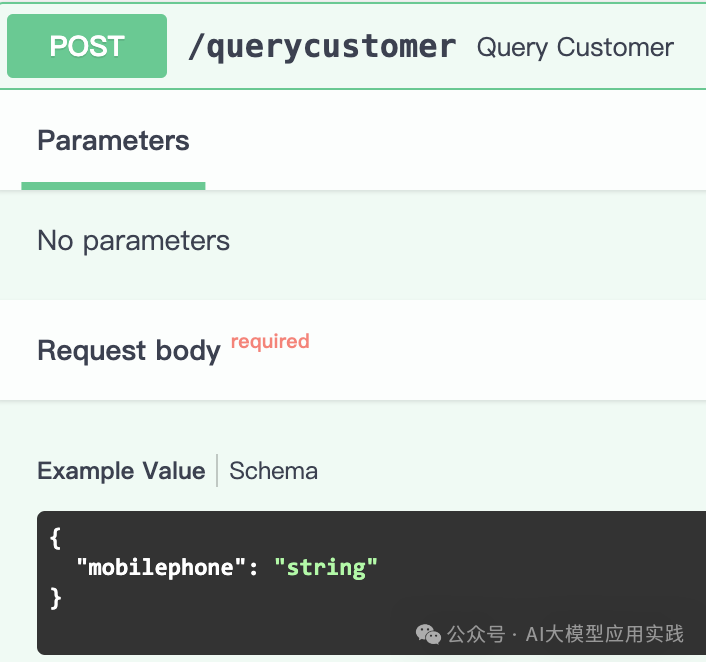Select the Example Value tab
Screen dimensions: 706x662
point(121,471)
